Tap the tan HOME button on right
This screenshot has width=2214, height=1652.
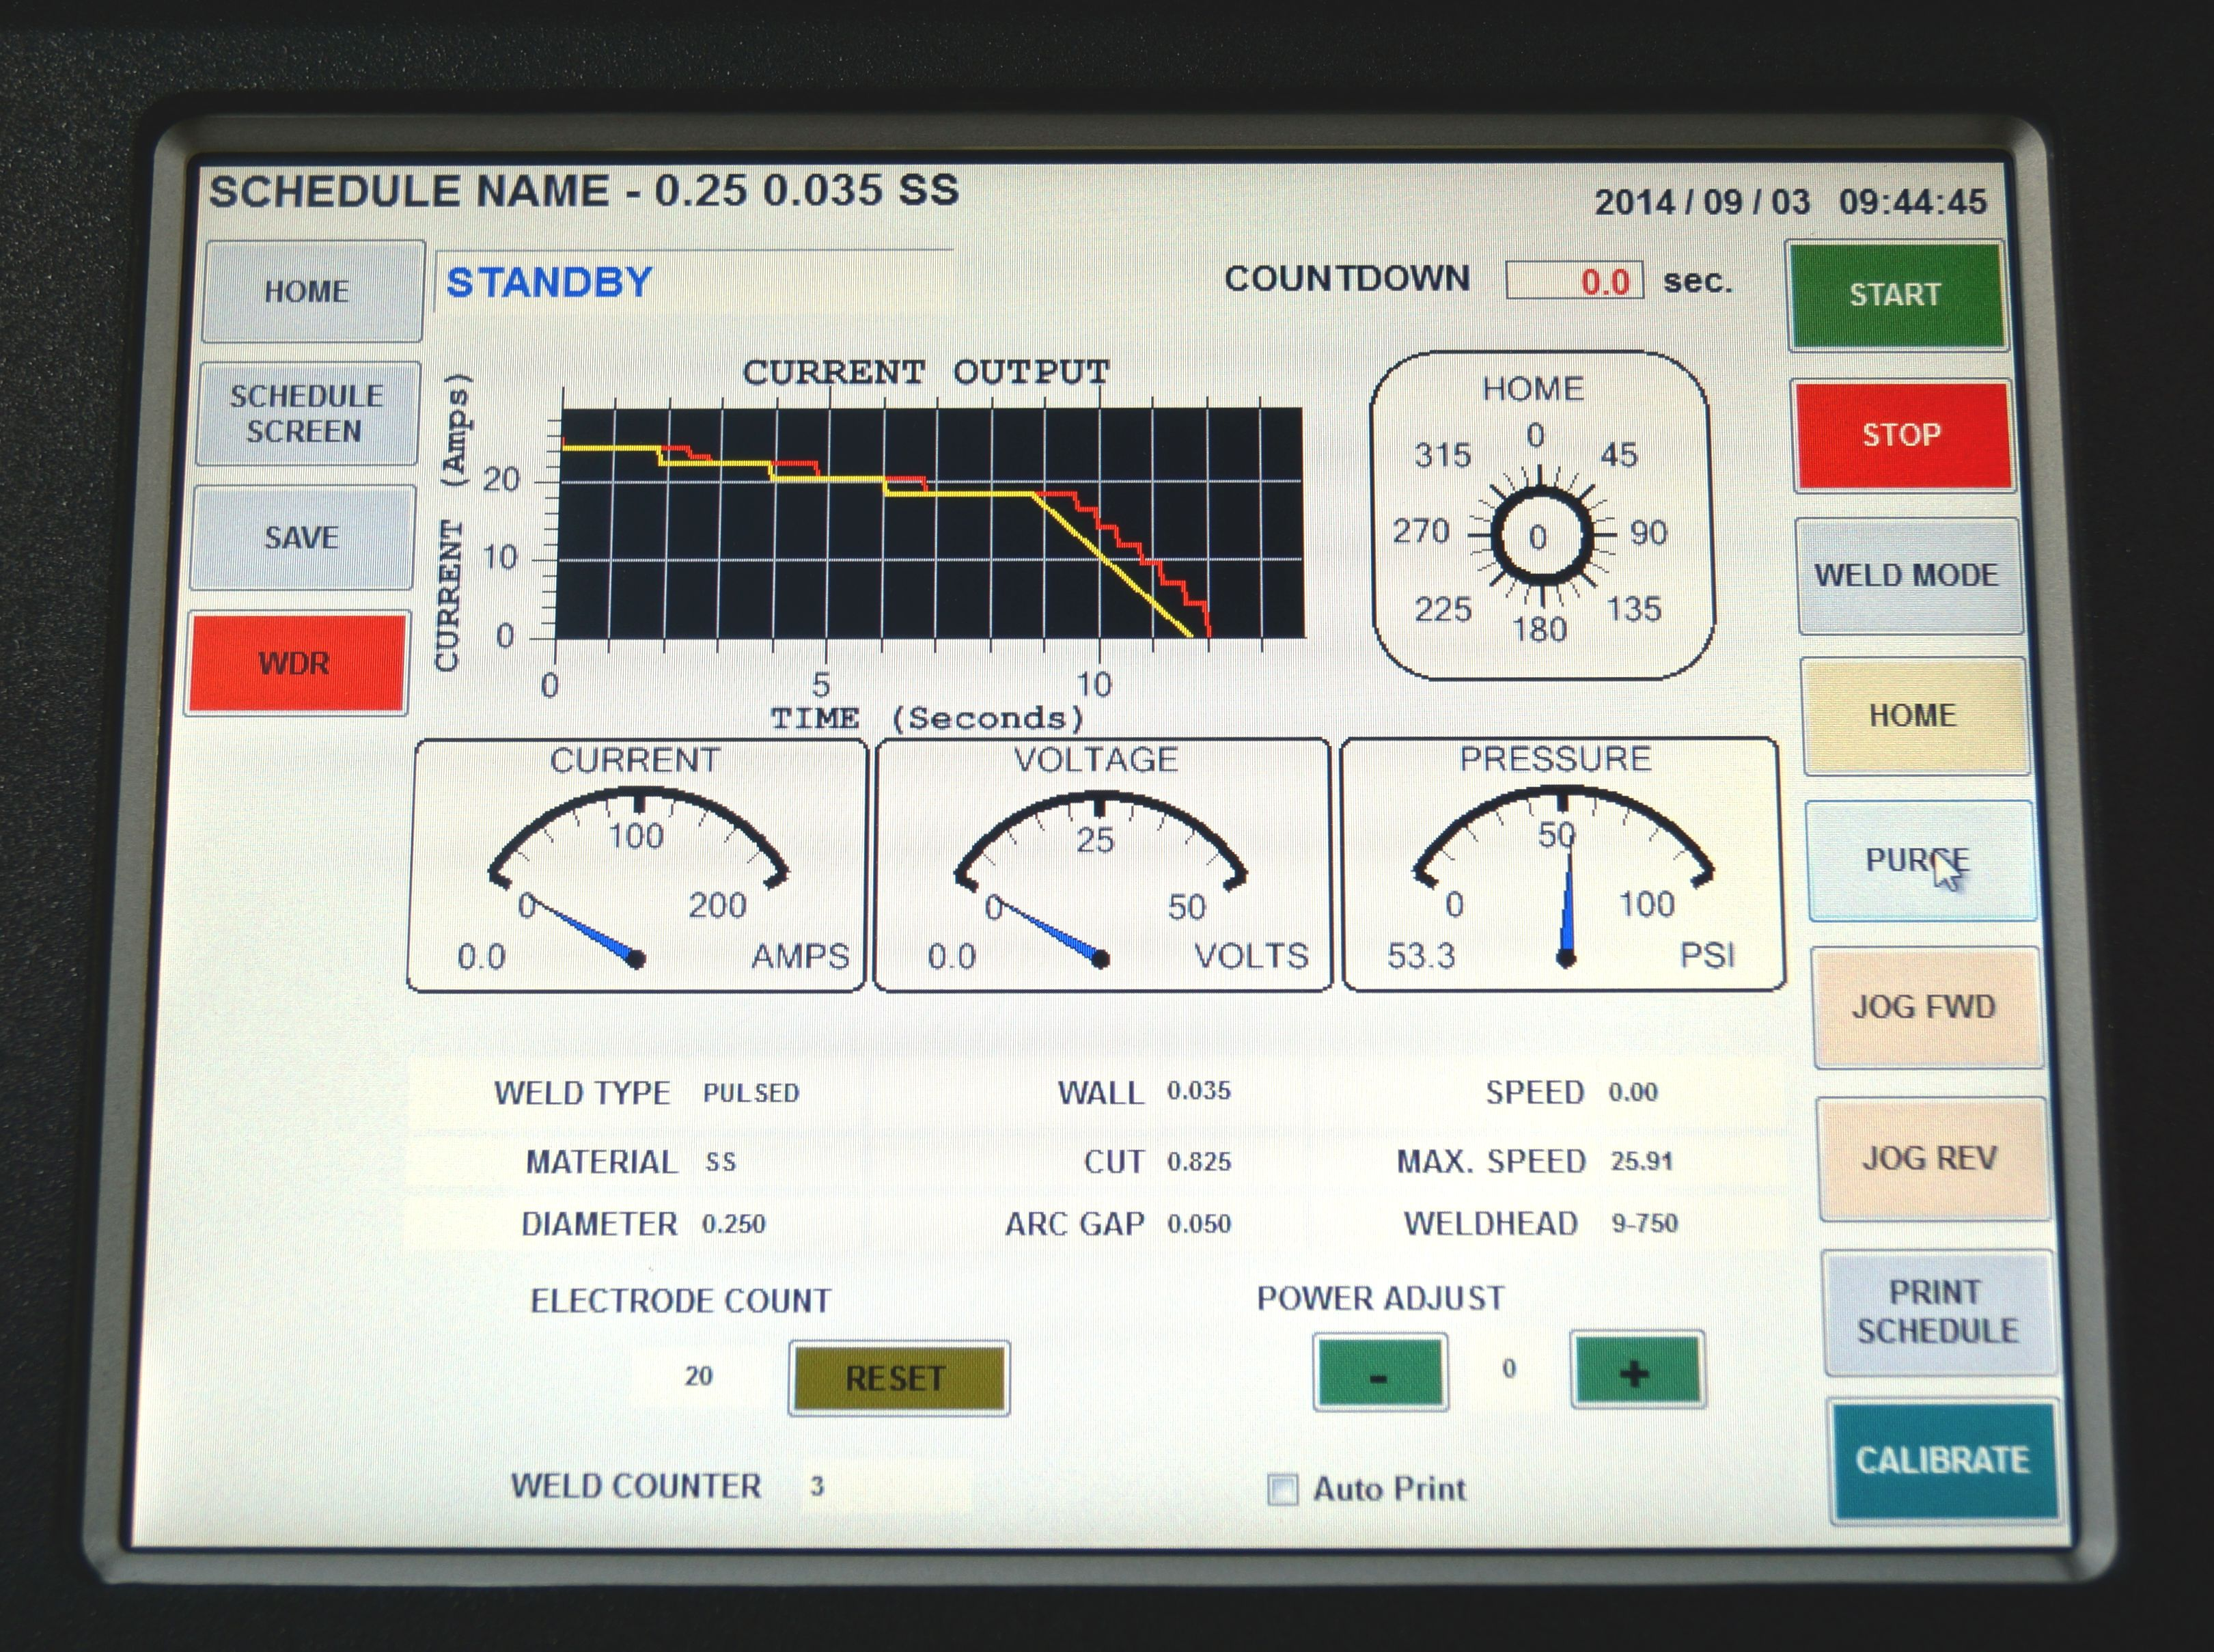click(x=1914, y=715)
